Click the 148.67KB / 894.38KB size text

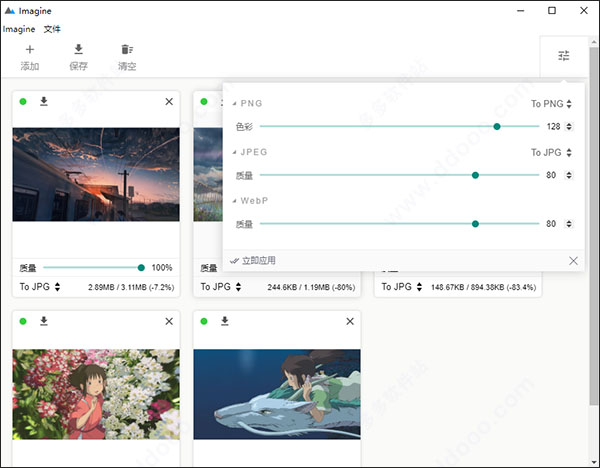(483, 287)
